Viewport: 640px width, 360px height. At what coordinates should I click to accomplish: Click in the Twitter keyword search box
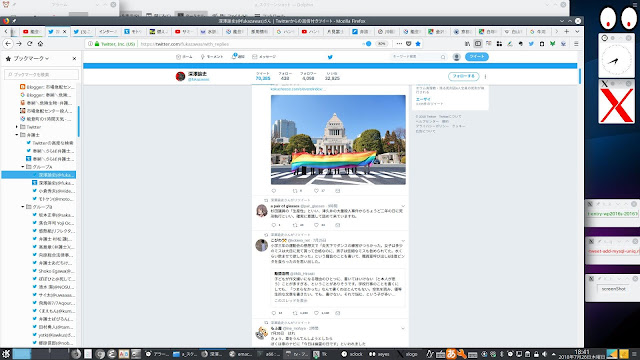tap(418, 57)
